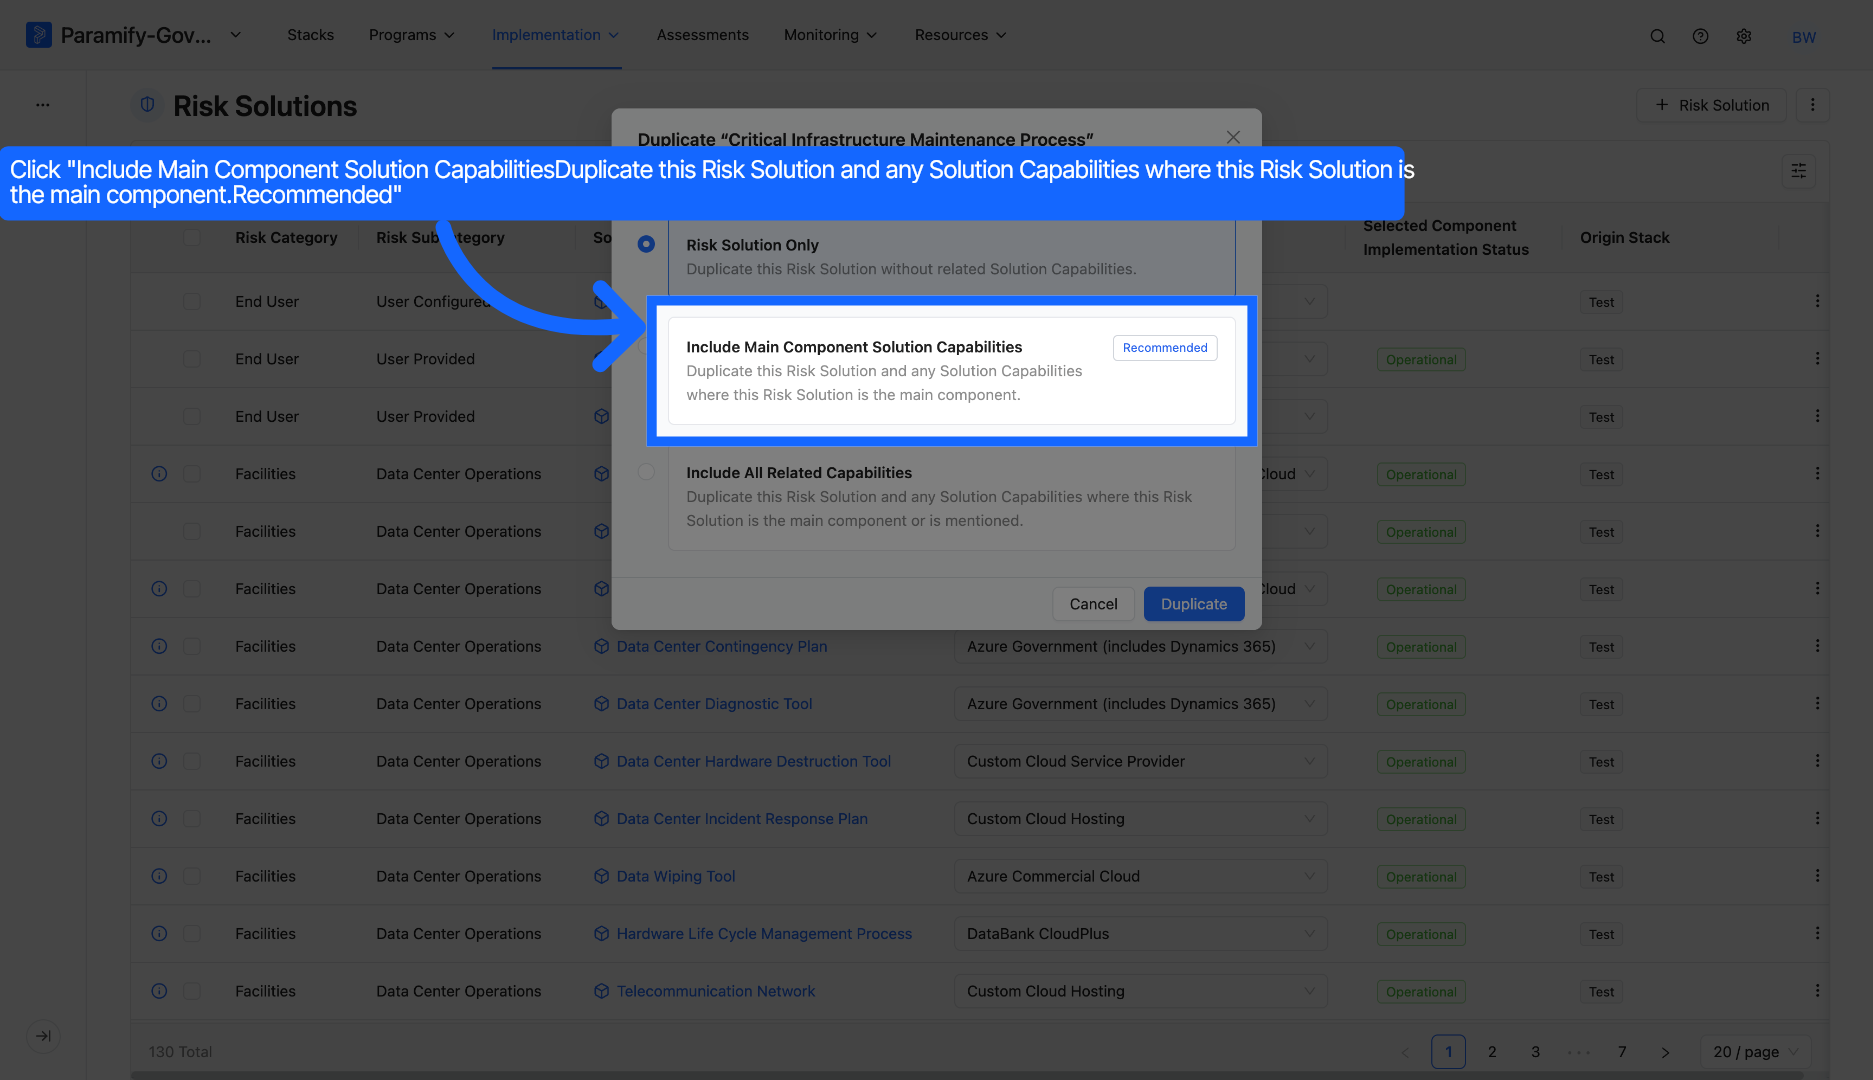Viewport: 1873px width, 1080px height.
Task: Click the Duplicate button
Action: (1194, 604)
